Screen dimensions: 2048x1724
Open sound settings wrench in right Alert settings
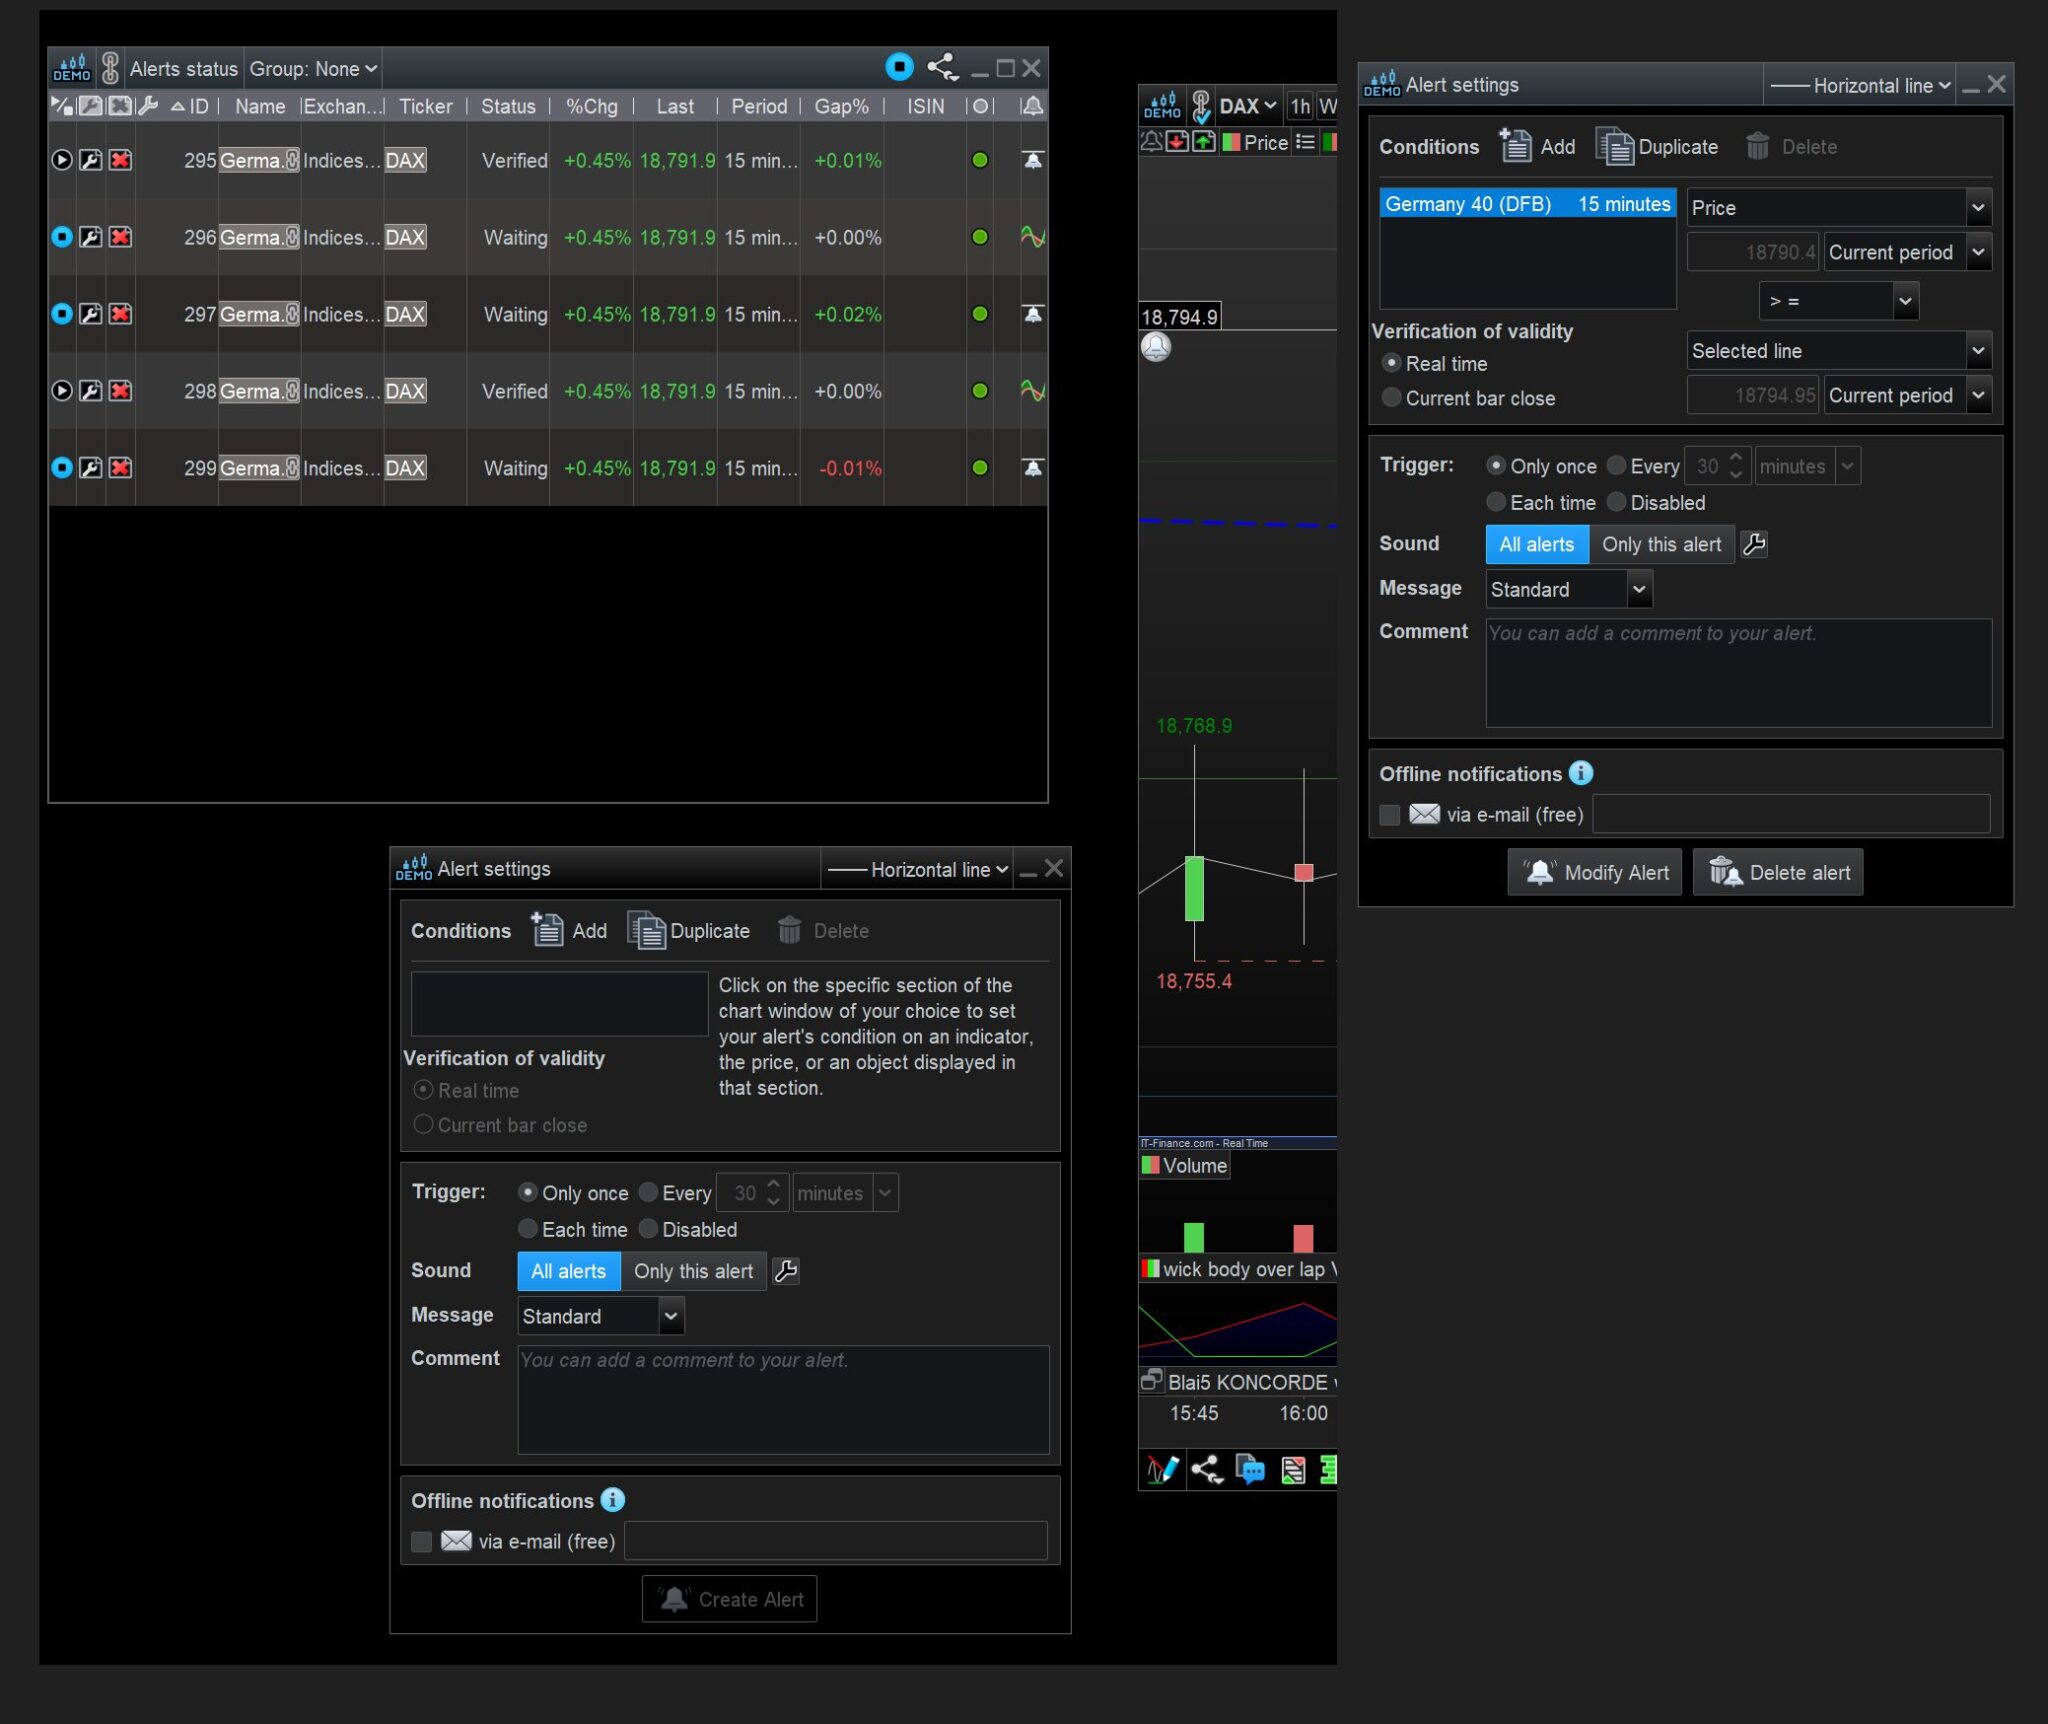1754,544
